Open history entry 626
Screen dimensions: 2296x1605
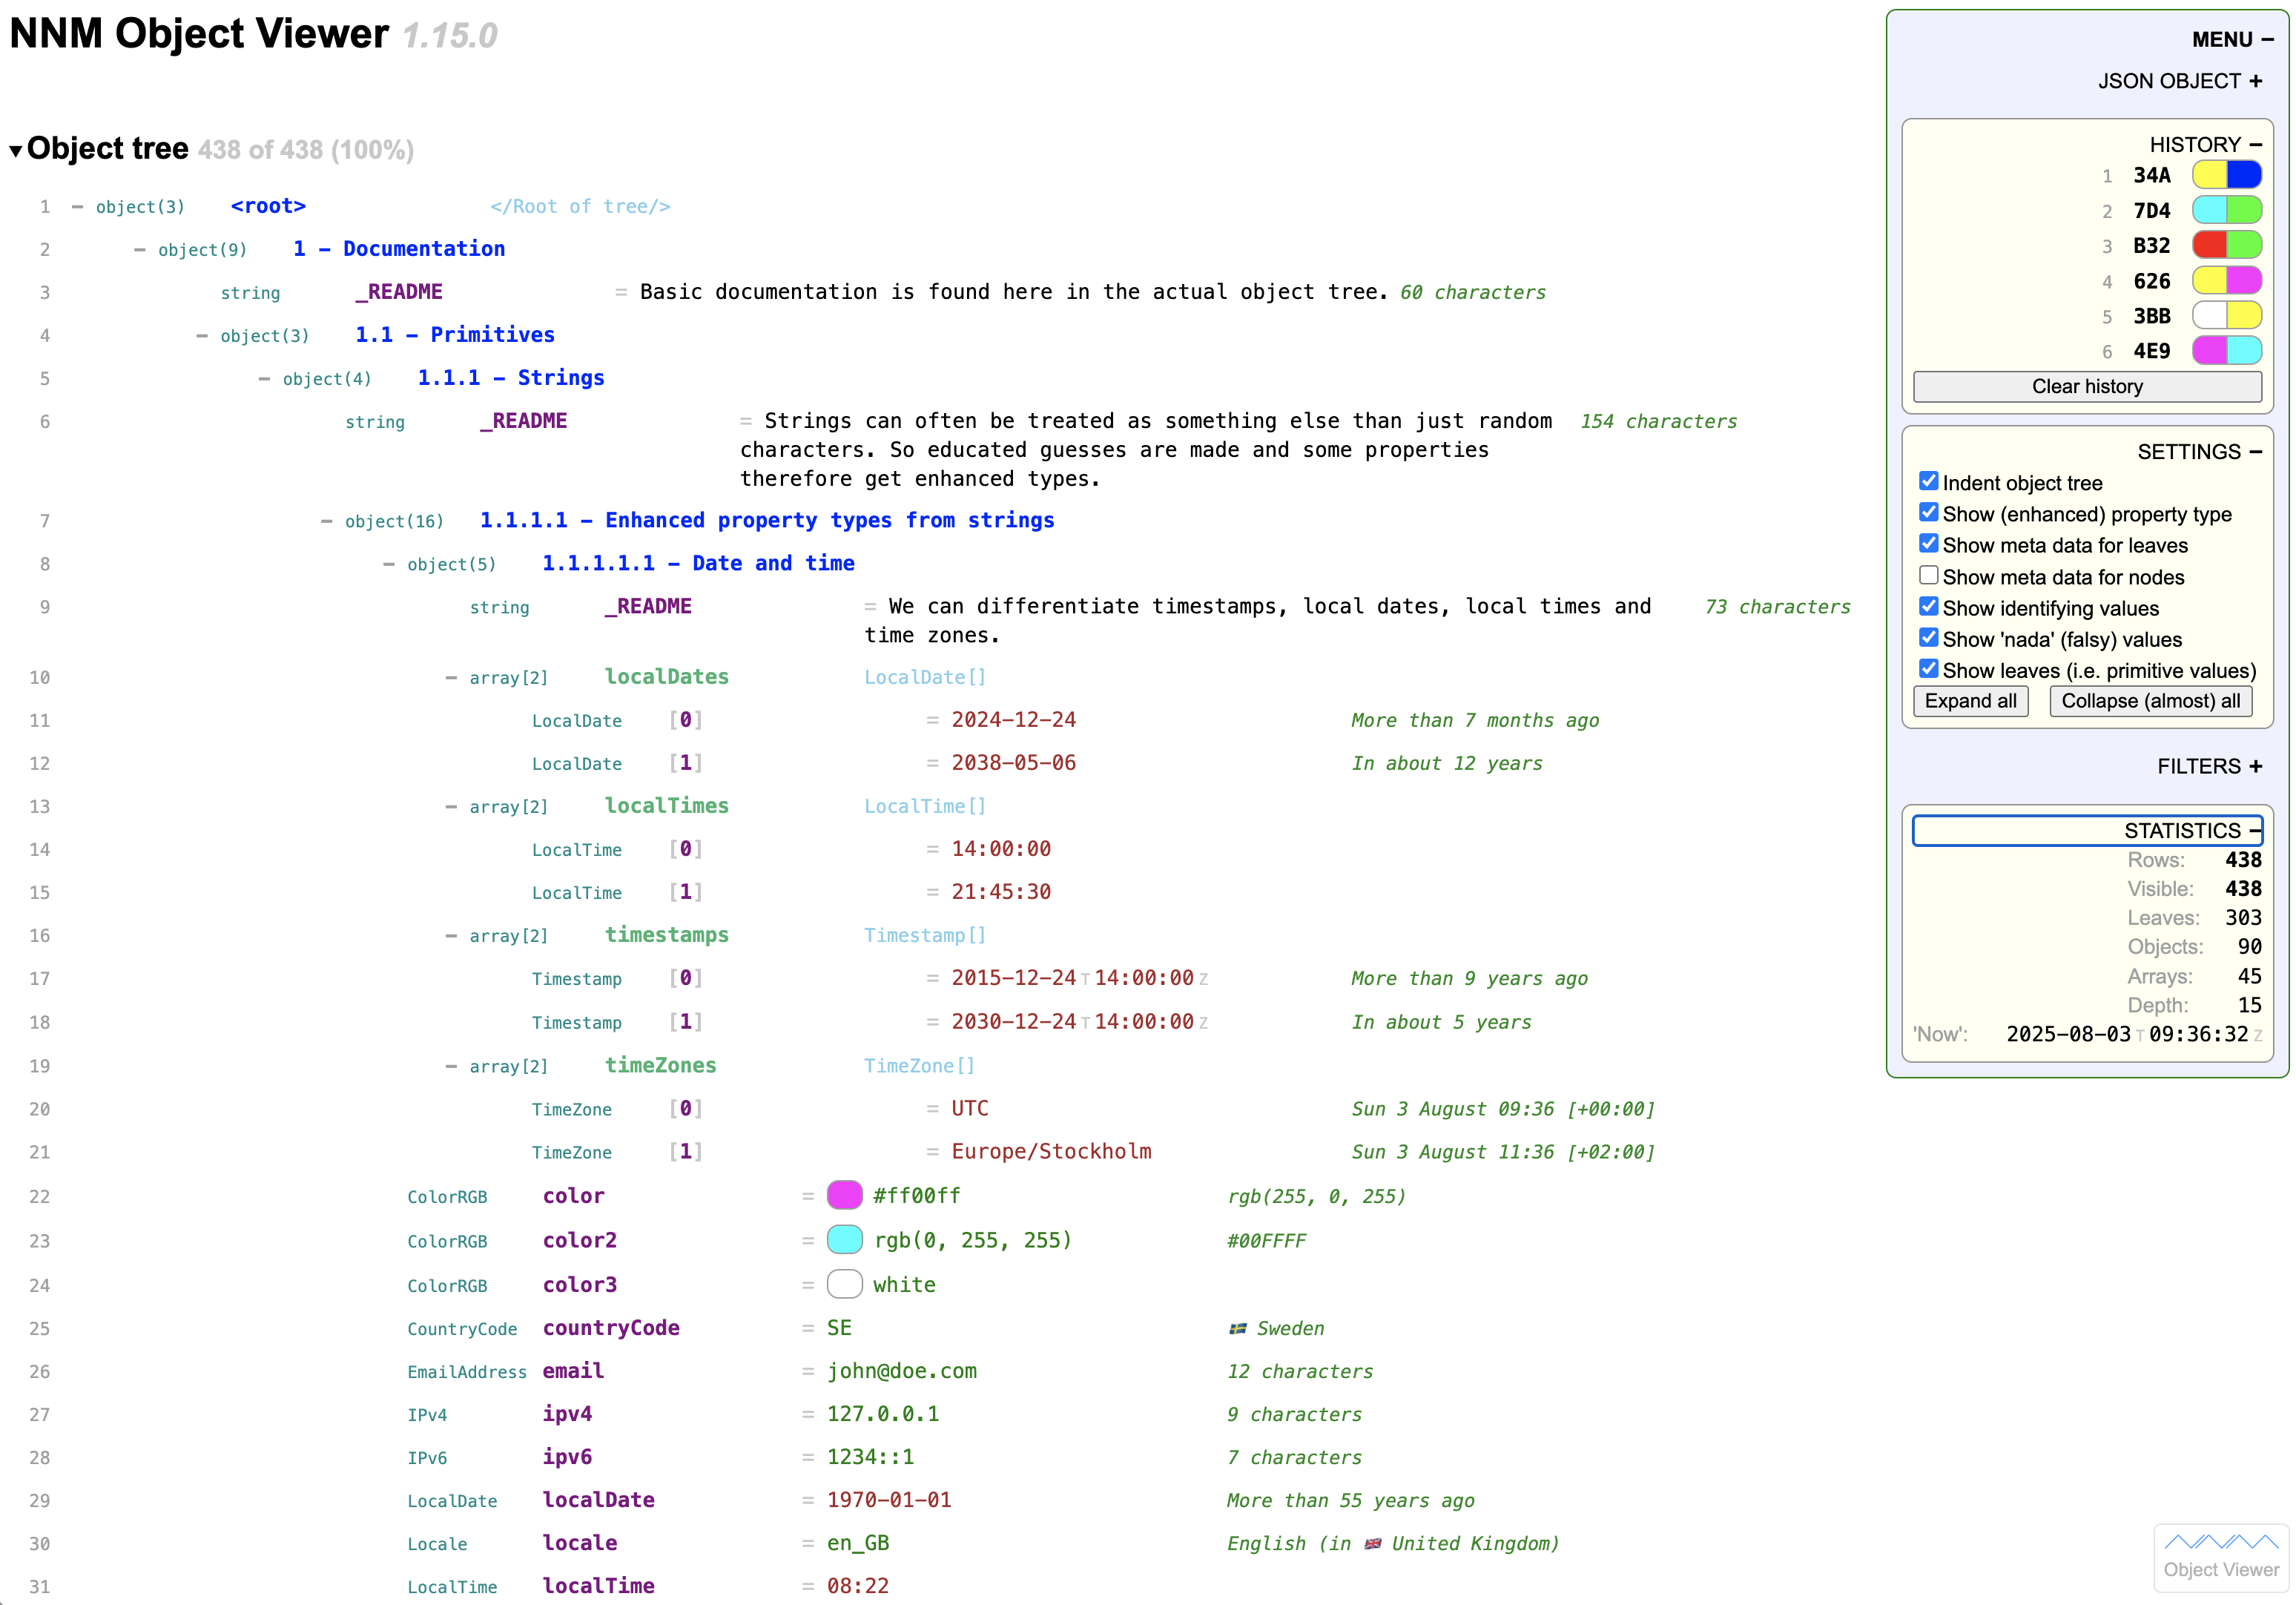[x=2151, y=281]
